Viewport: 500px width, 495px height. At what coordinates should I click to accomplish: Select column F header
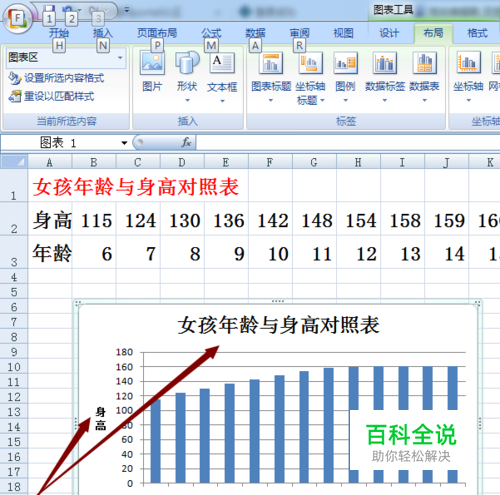click(270, 162)
